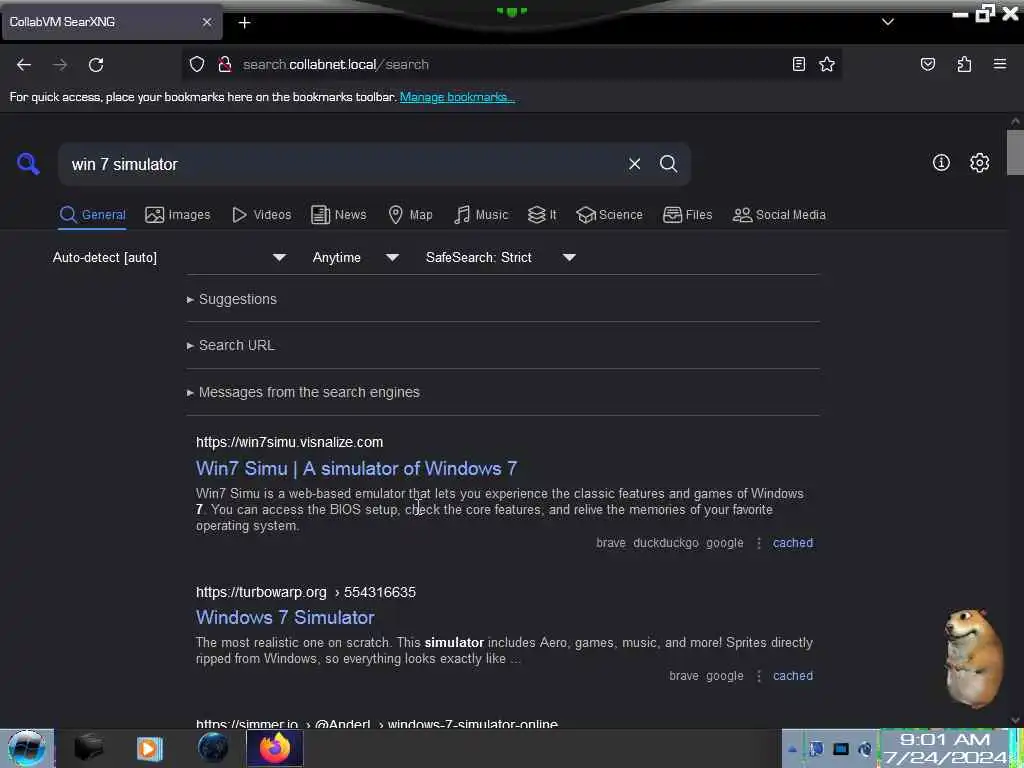Clear the search query with X icon
The image size is (1024, 768).
pyautogui.click(x=634, y=164)
